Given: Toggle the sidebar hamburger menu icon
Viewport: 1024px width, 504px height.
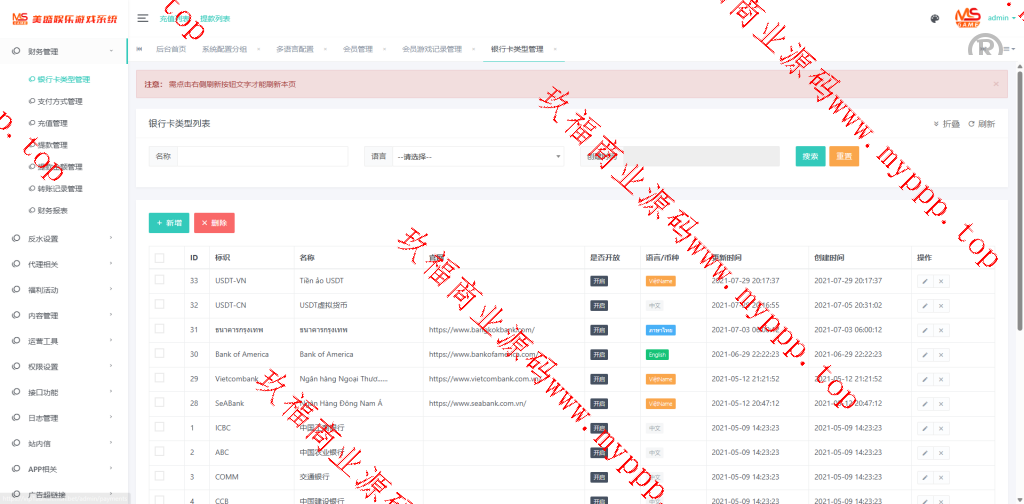Looking at the screenshot, I should pyautogui.click(x=143, y=18).
